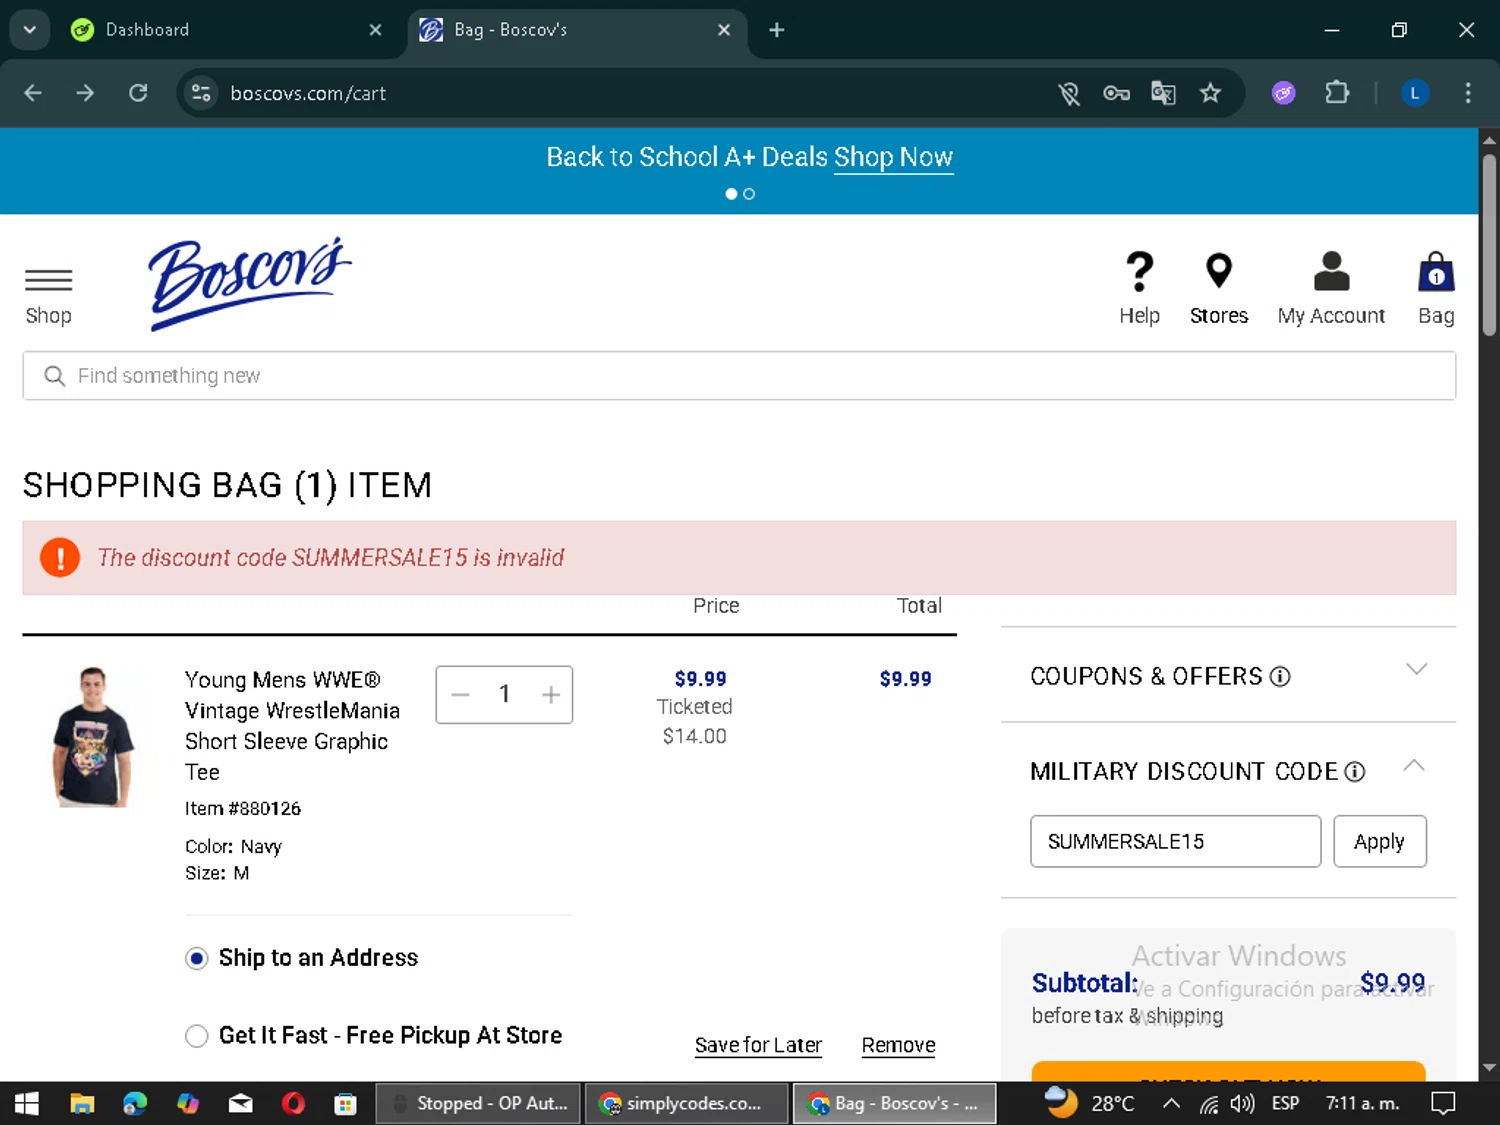
Task: Go to first banner slide dot
Action: click(731, 194)
